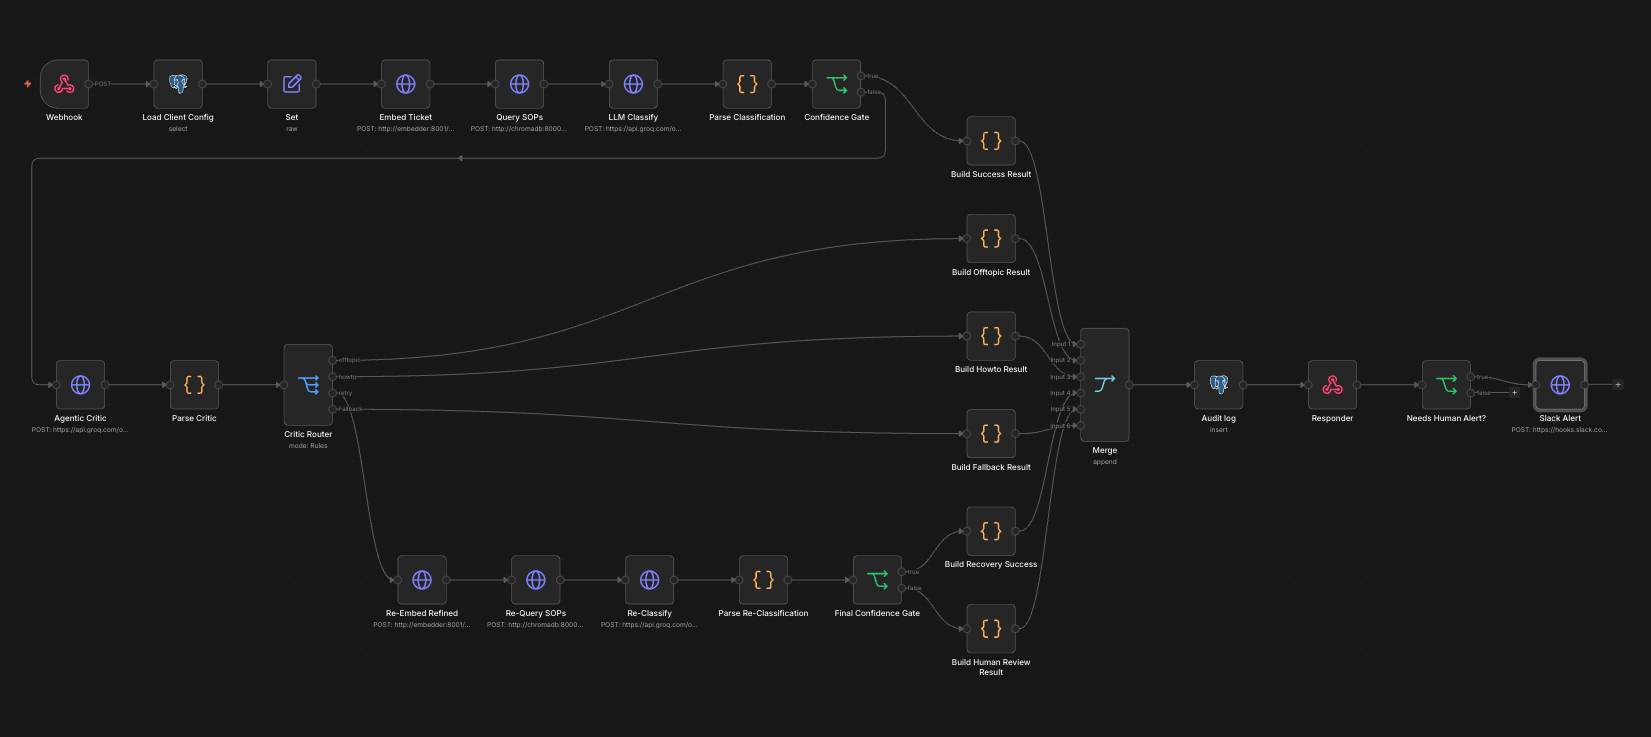
Task: Add node on Needs Human Alert false branch
Action: tap(1514, 393)
